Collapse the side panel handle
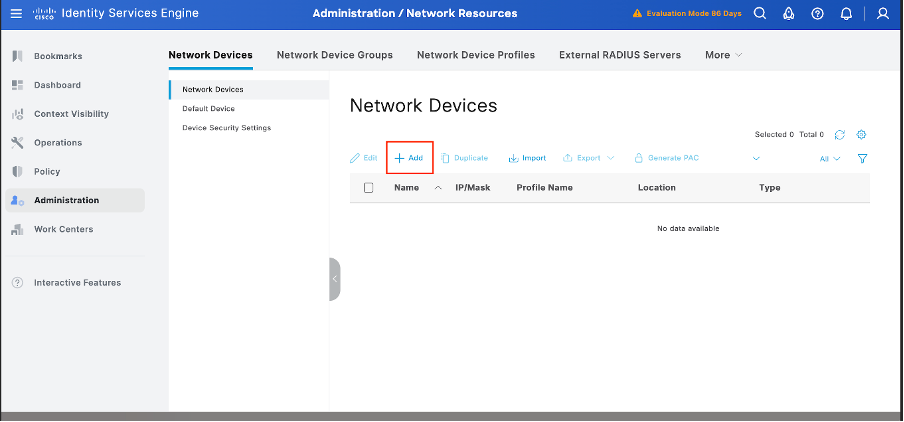 pyautogui.click(x=334, y=279)
